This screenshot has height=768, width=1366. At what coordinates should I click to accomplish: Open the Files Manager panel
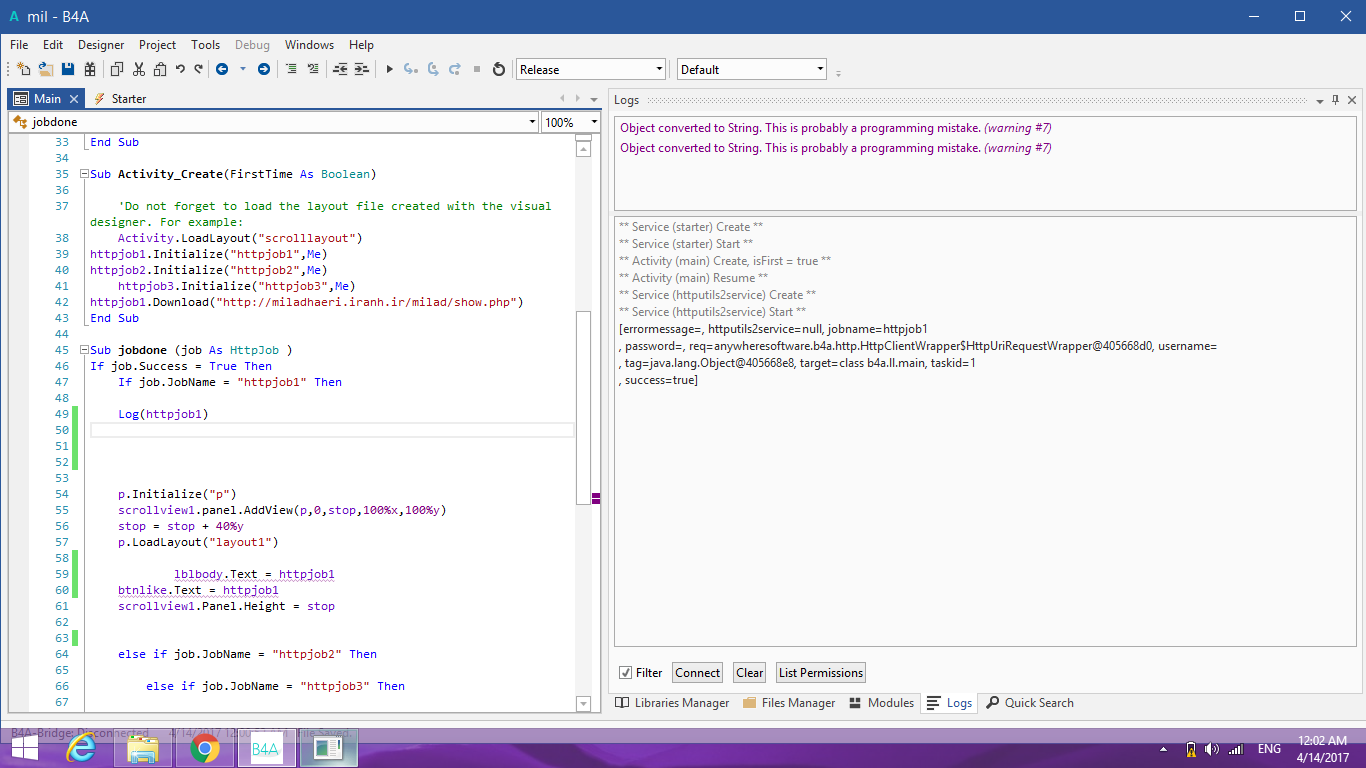click(789, 703)
